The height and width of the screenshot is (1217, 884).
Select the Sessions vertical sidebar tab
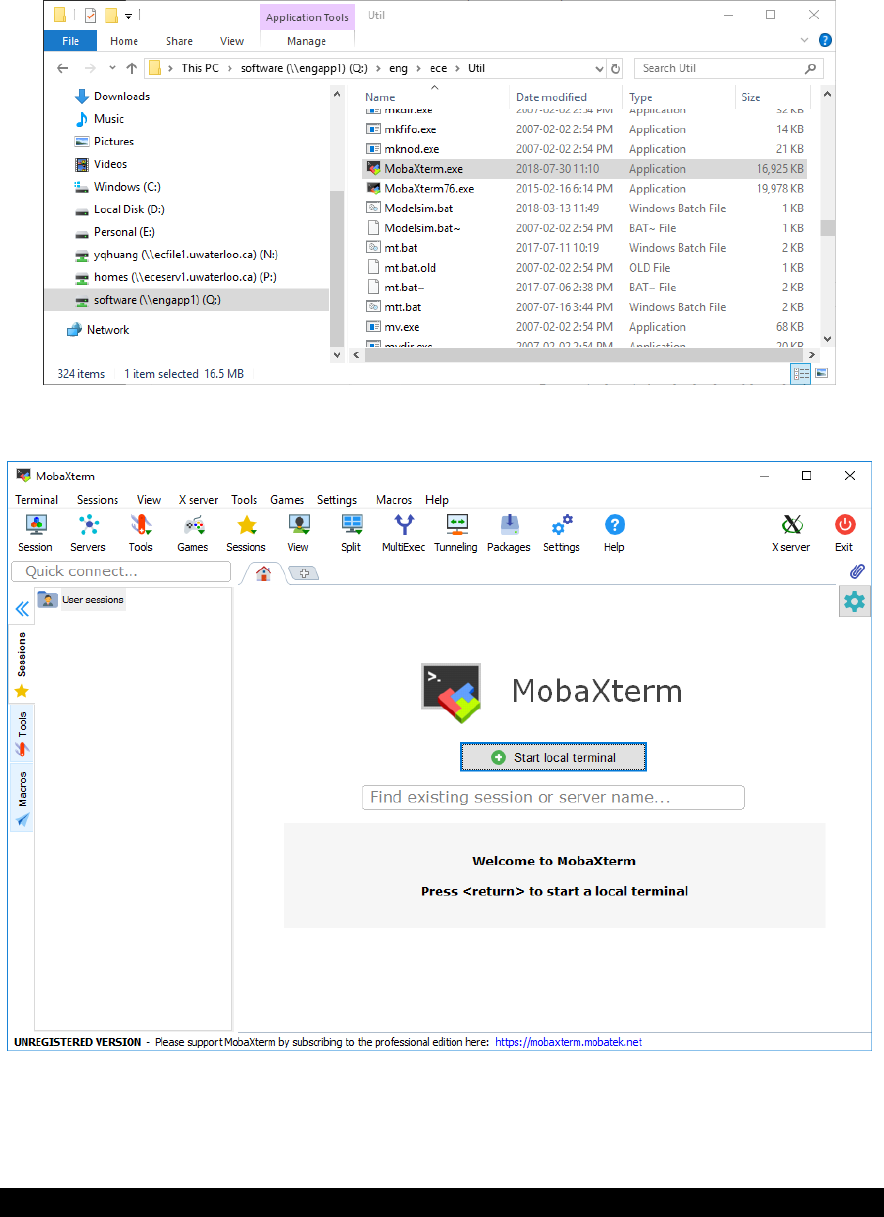click(x=22, y=665)
